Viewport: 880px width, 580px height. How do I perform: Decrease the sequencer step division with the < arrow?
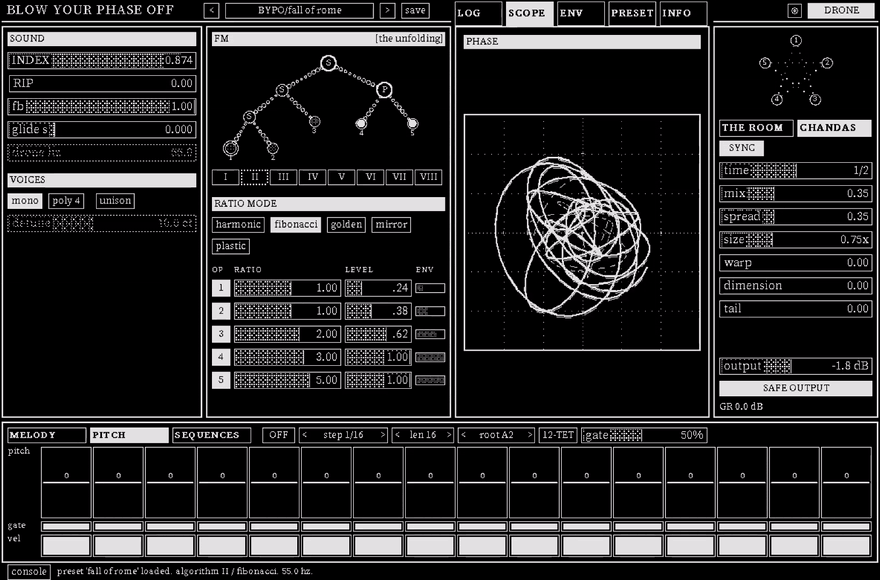[x=305, y=435]
